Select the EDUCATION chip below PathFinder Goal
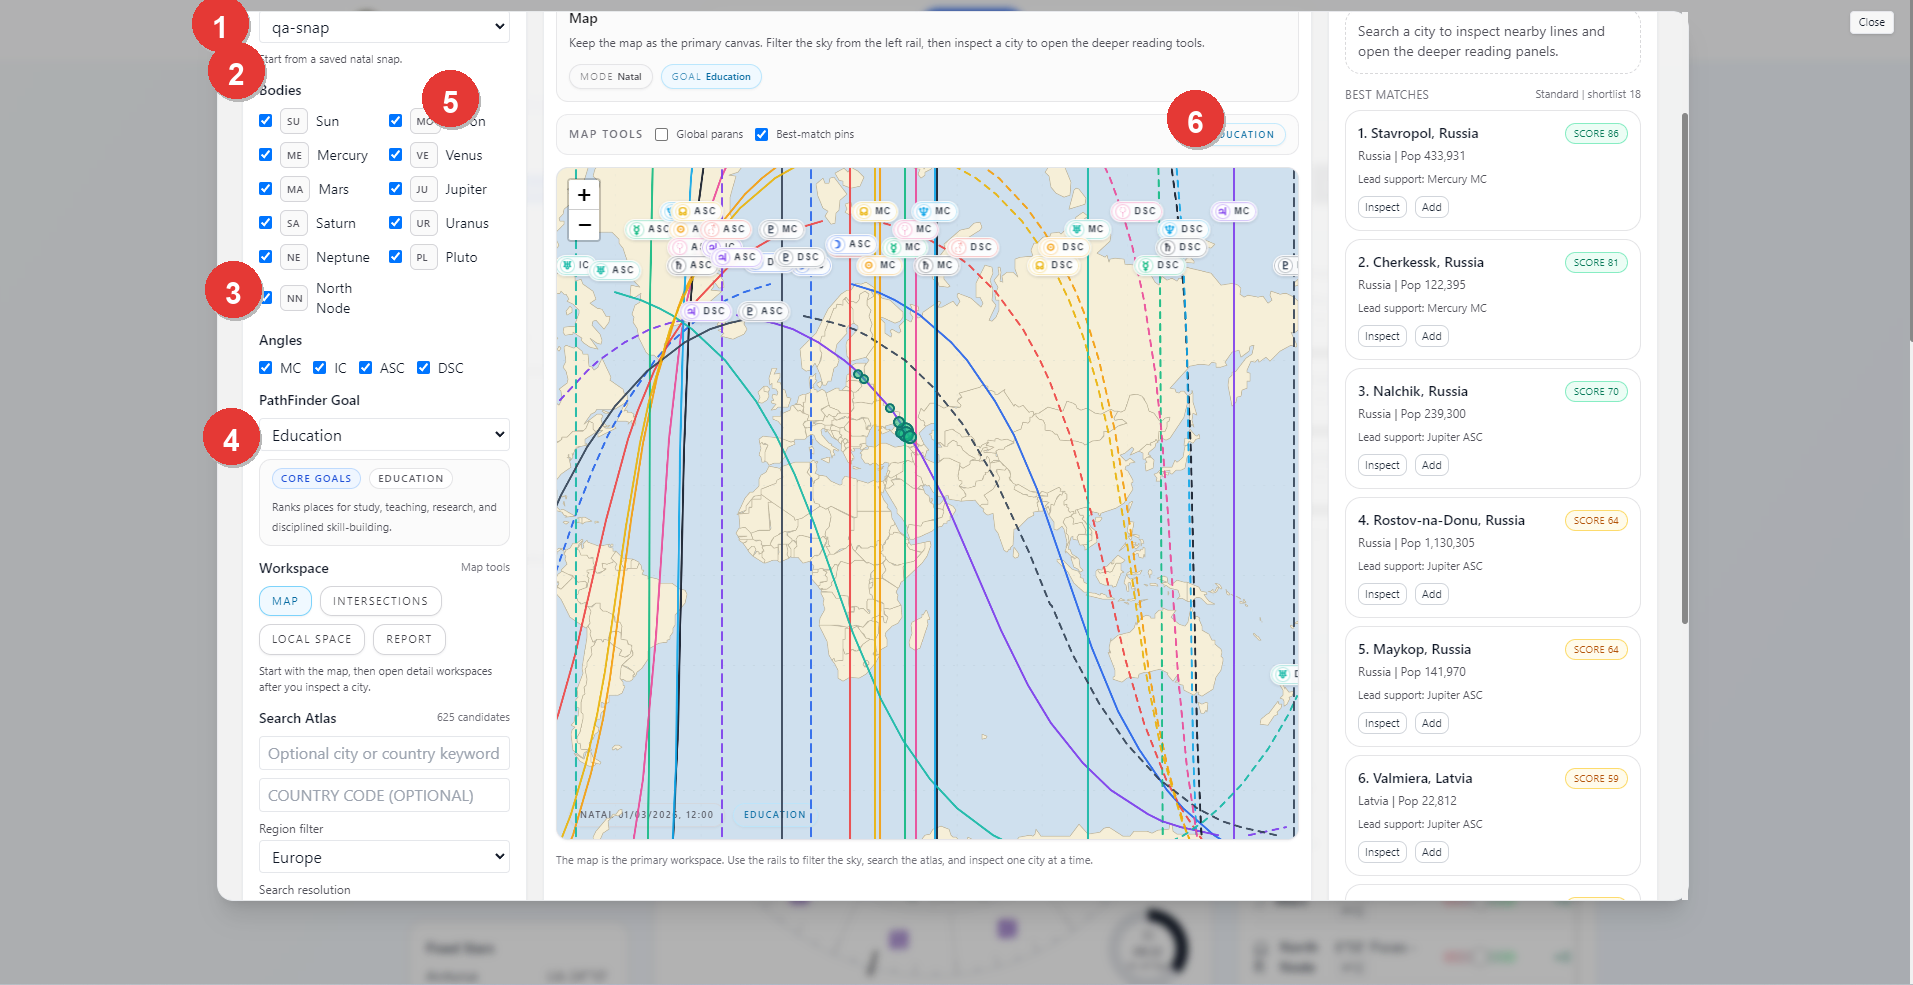This screenshot has width=1913, height=985. pos(411,478)
